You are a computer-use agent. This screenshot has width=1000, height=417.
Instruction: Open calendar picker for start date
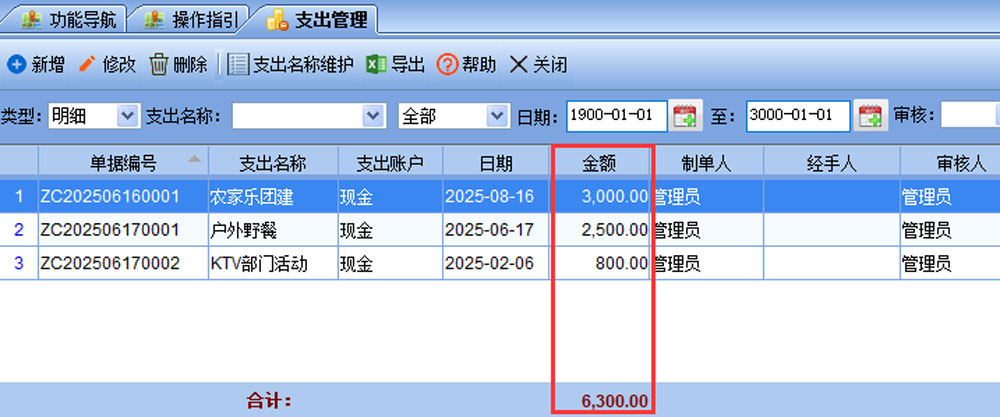(x=685, y=116)
